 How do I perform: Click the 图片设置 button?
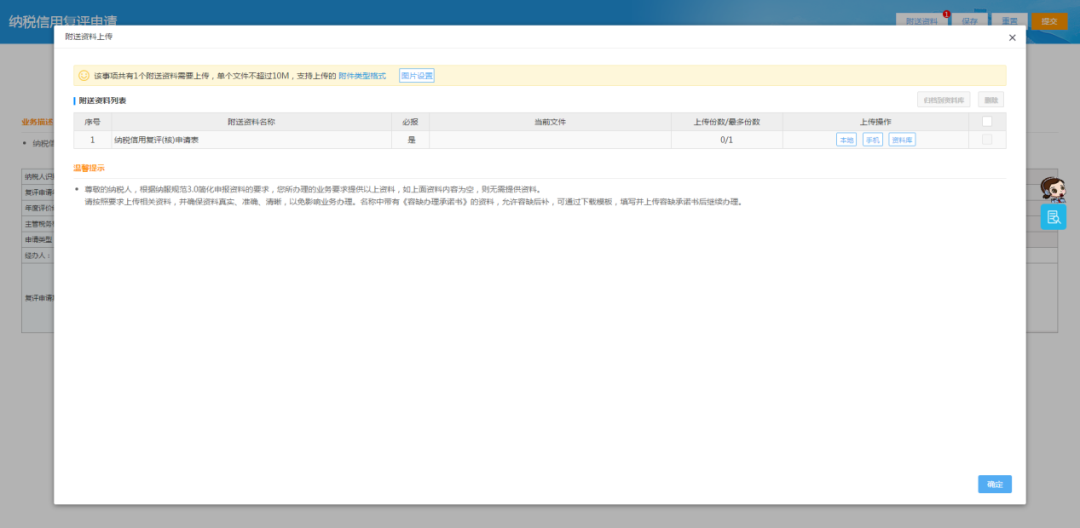pyautogui.click(x=417, y=76)
